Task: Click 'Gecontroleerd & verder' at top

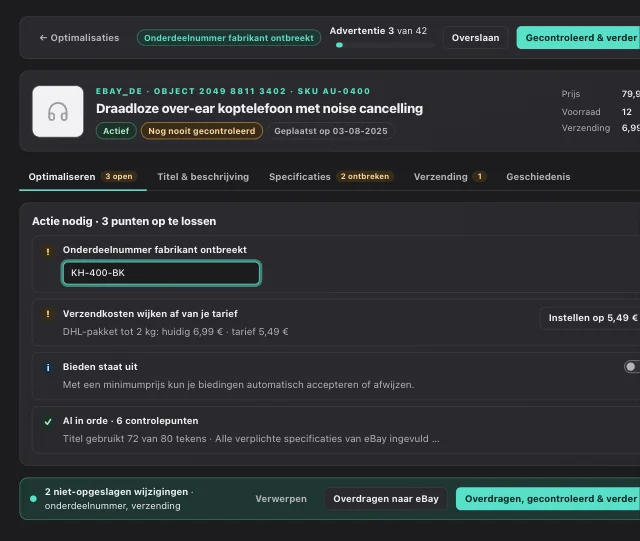Action: coord(578,38)
